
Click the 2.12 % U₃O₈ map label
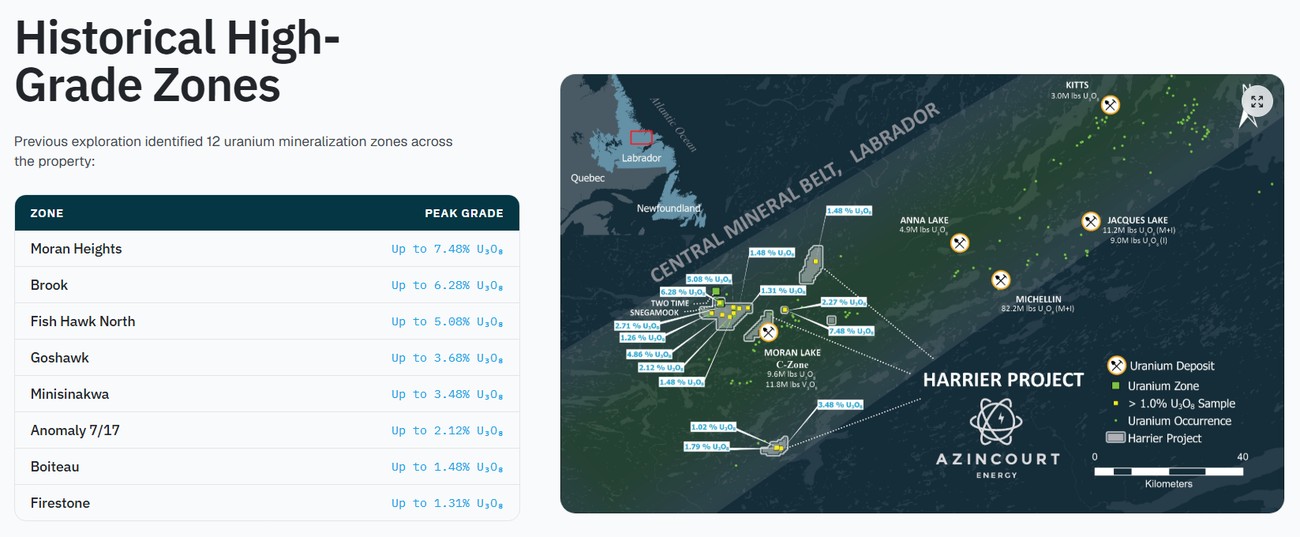coord(660,368)
